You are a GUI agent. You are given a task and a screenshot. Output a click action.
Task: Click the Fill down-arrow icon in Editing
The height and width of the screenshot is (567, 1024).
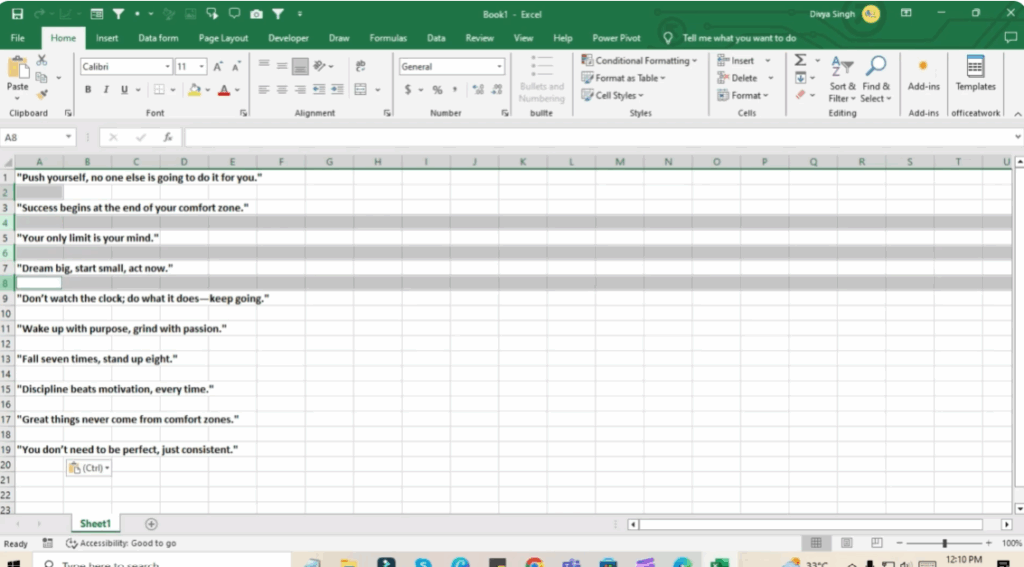tap(801, 78)
